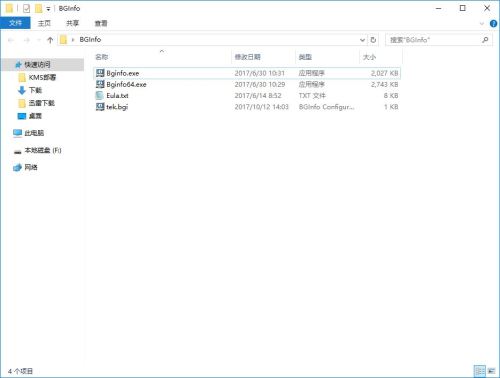Refresh the BGInfo folder
This screenshot has width=500, height=378.
click(373, 40)
